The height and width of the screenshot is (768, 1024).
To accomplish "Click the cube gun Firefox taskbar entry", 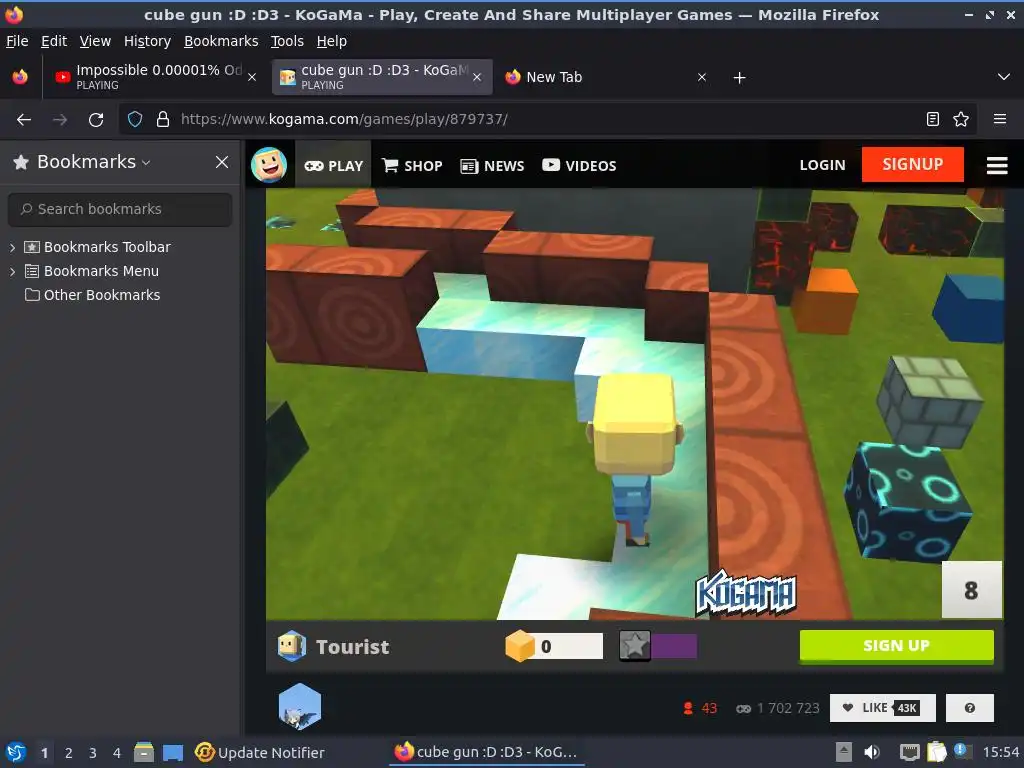I will click(486, 752).
